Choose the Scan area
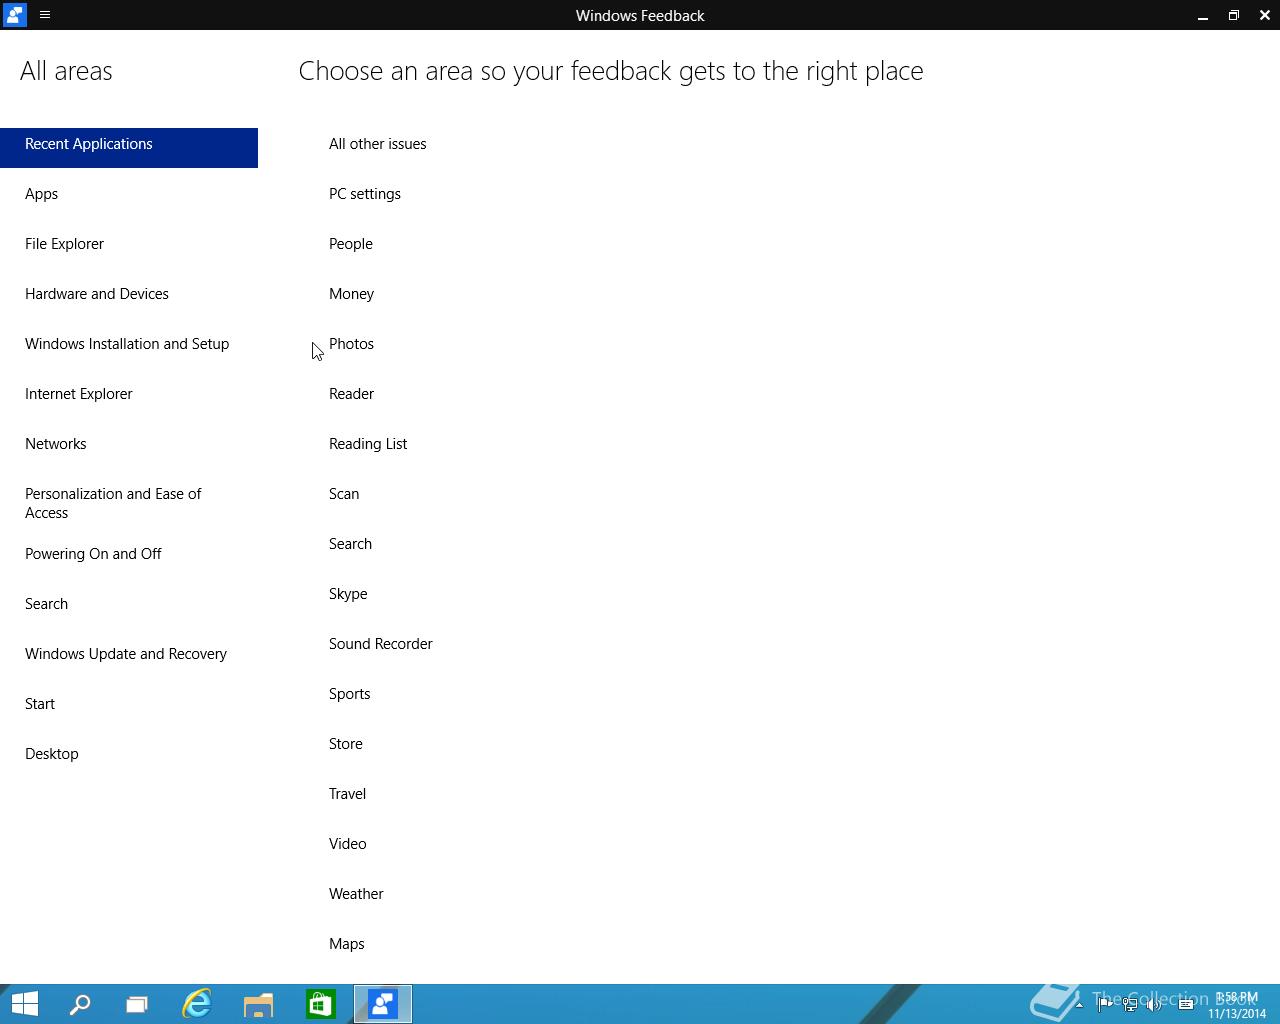Screen dimensions: 1280x1024 click(x=344, y=494)
